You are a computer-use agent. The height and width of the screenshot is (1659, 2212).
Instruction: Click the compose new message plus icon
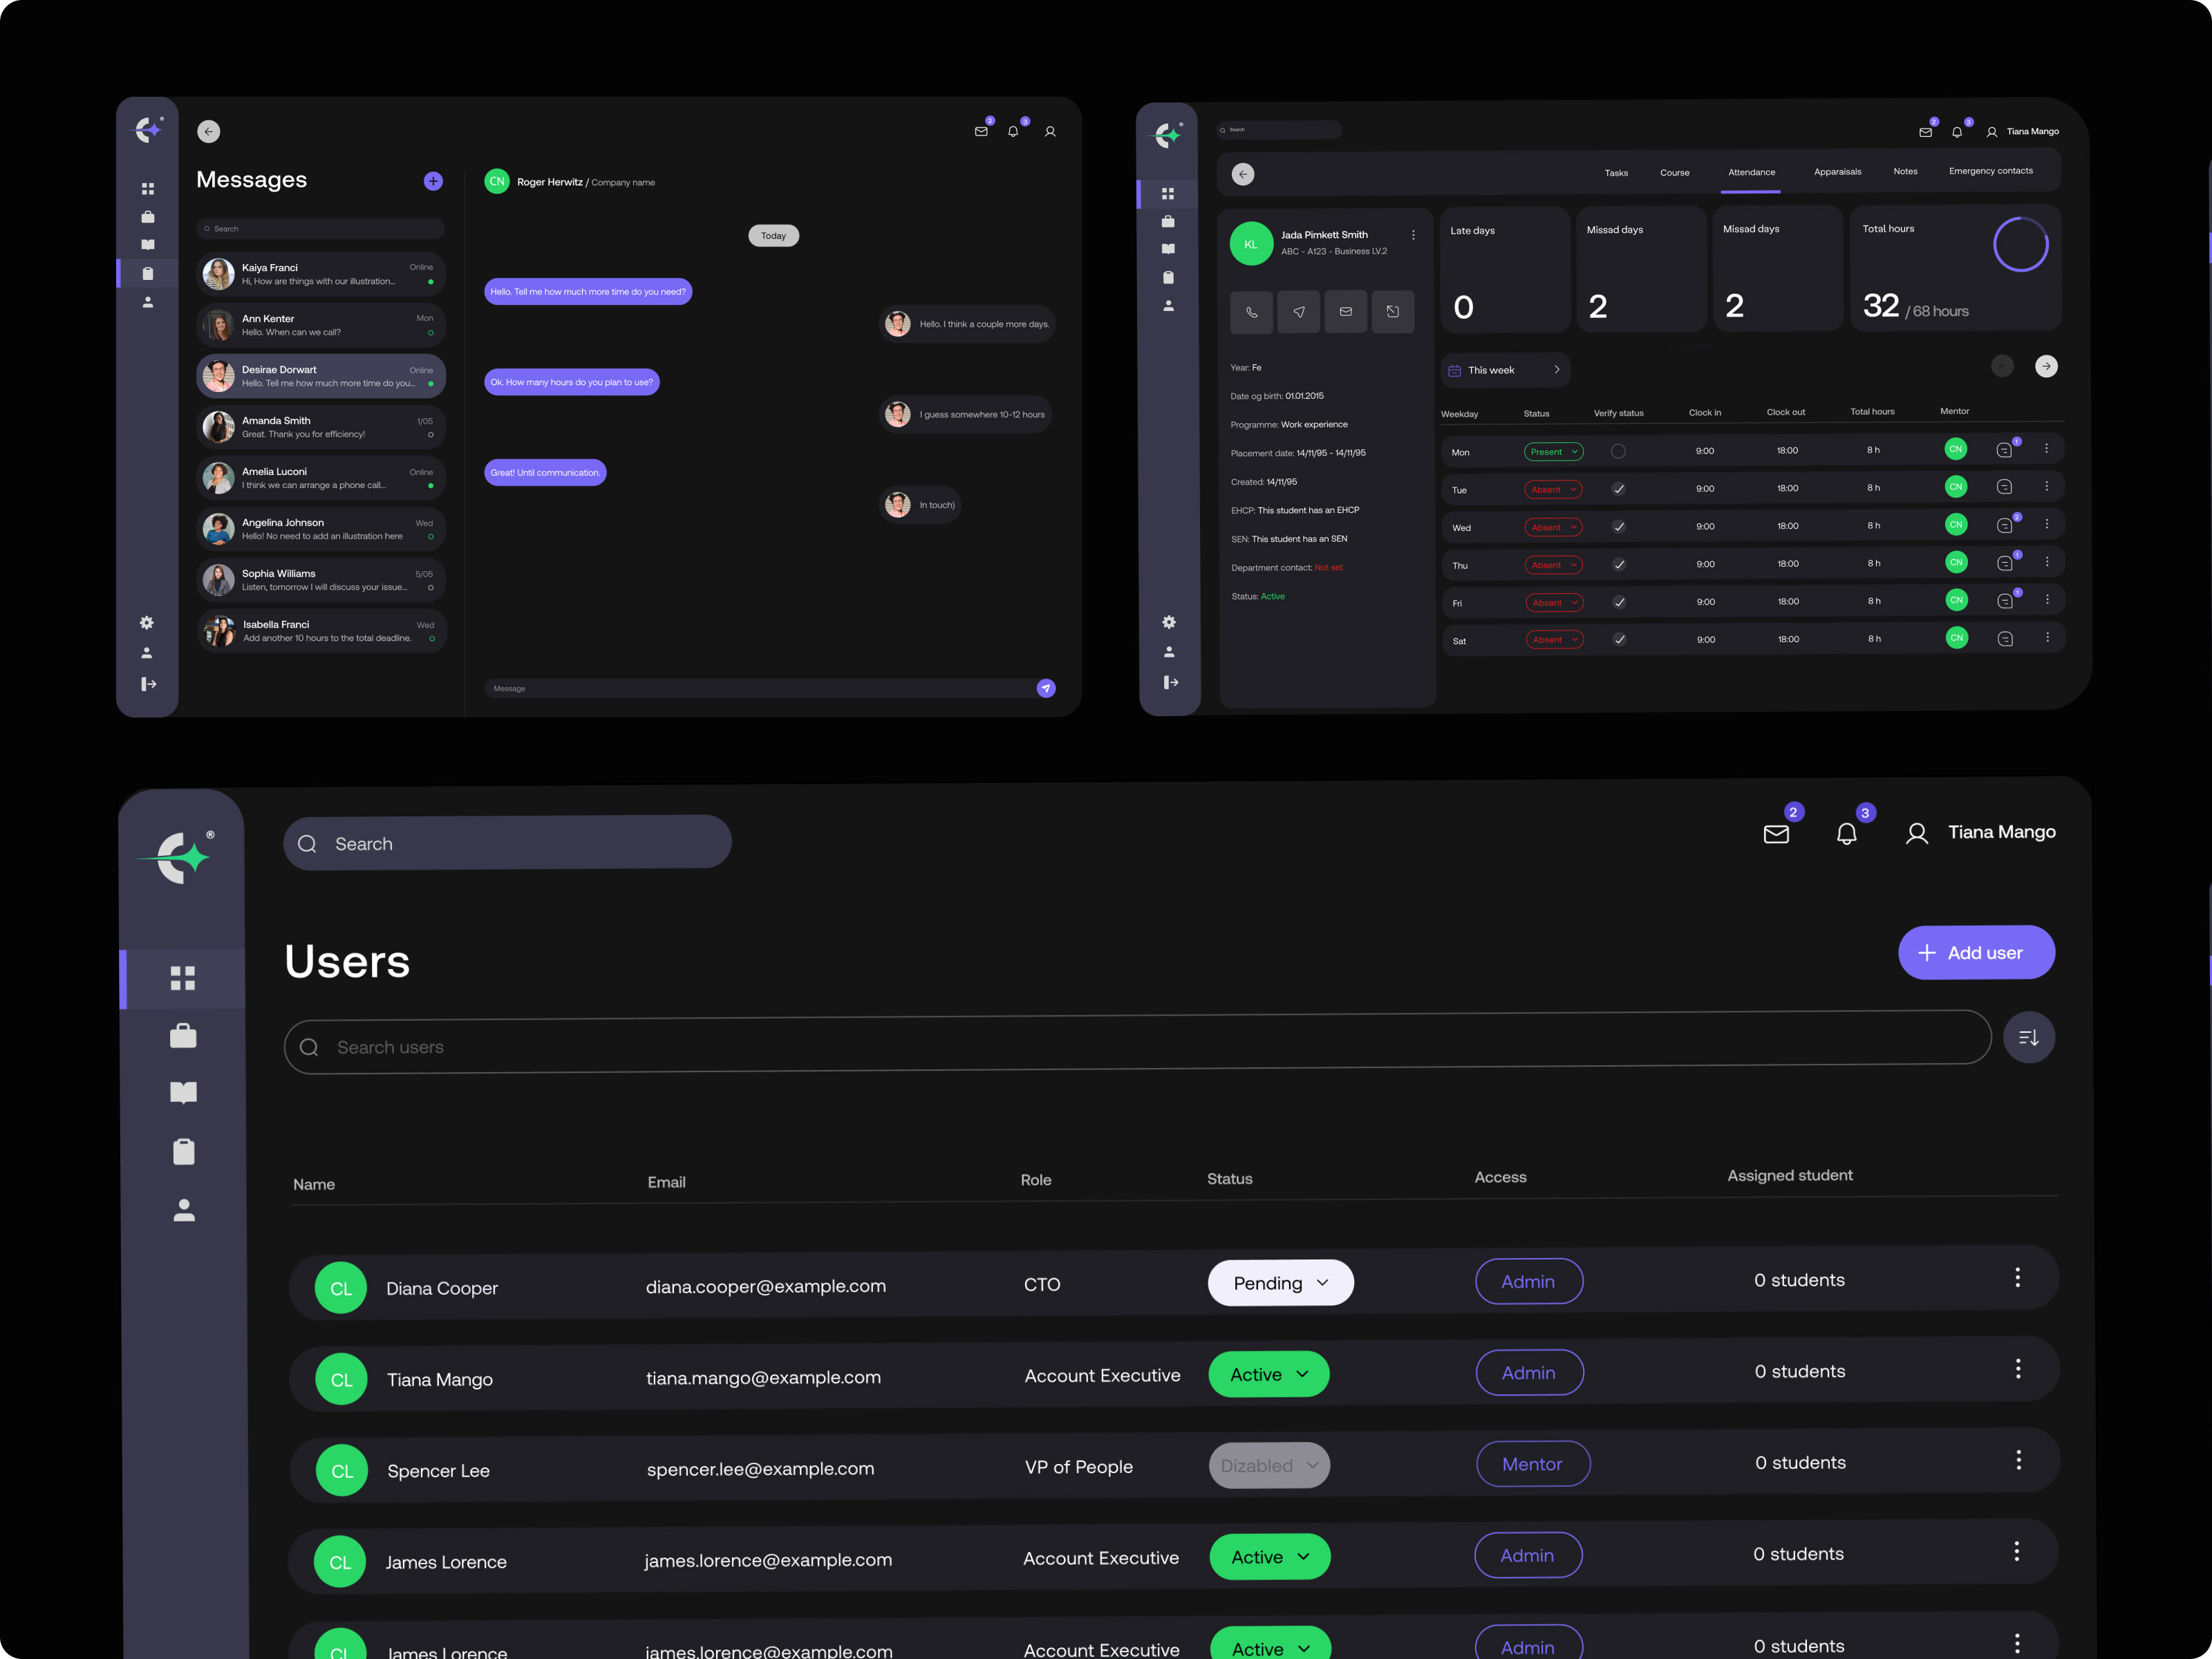[433, 181]
